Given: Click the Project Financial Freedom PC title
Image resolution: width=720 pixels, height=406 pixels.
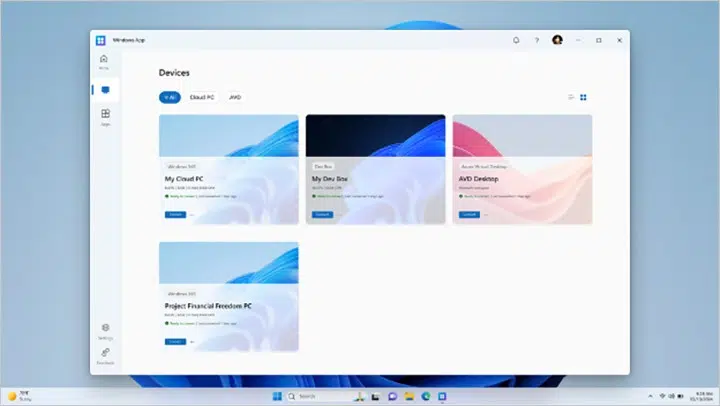Looking at the screenshot, I should click(208, 306).
